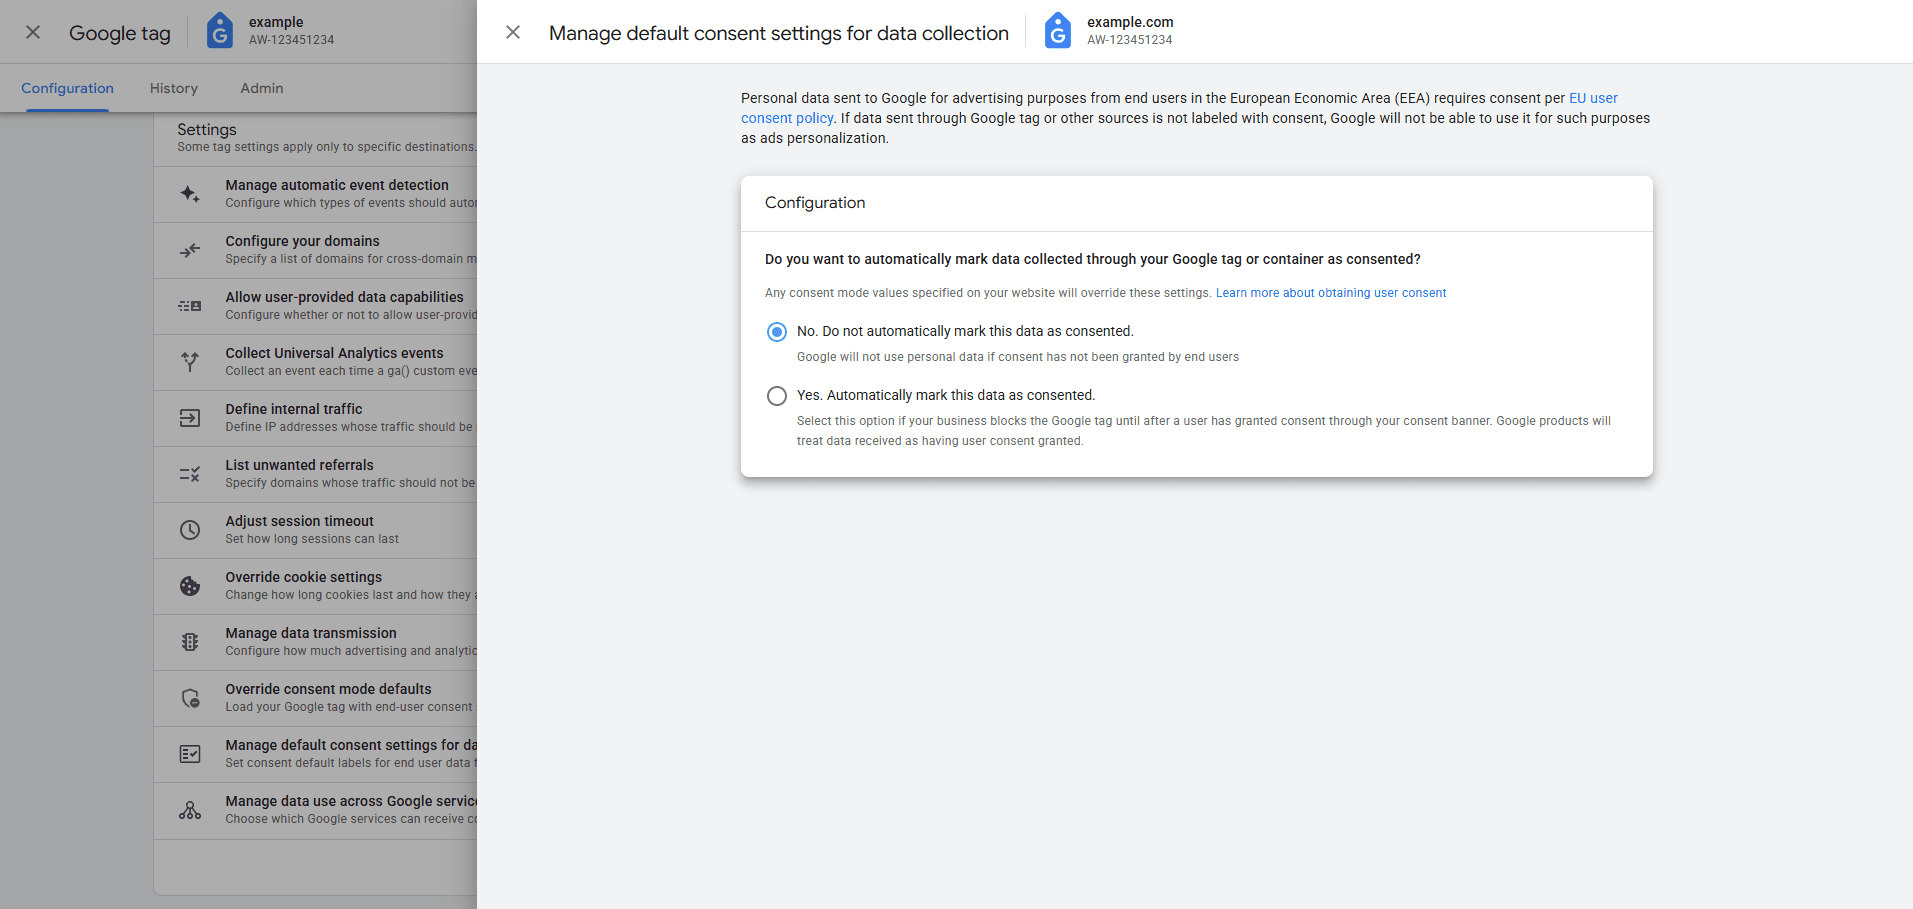Click the Define internal traffic arrow icon

pos(189,418)
